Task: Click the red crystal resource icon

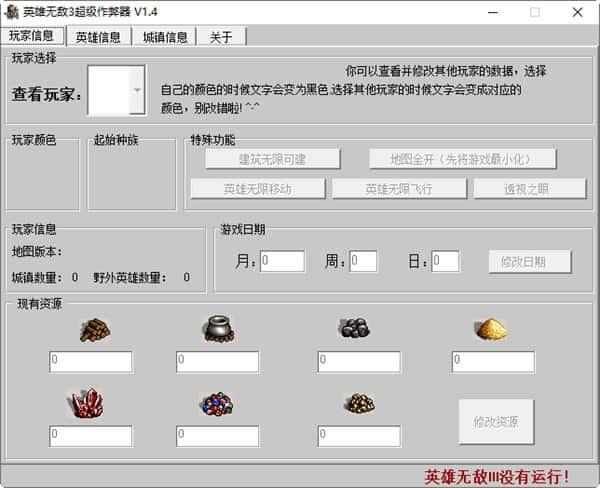Action: [x=88, y=403]
